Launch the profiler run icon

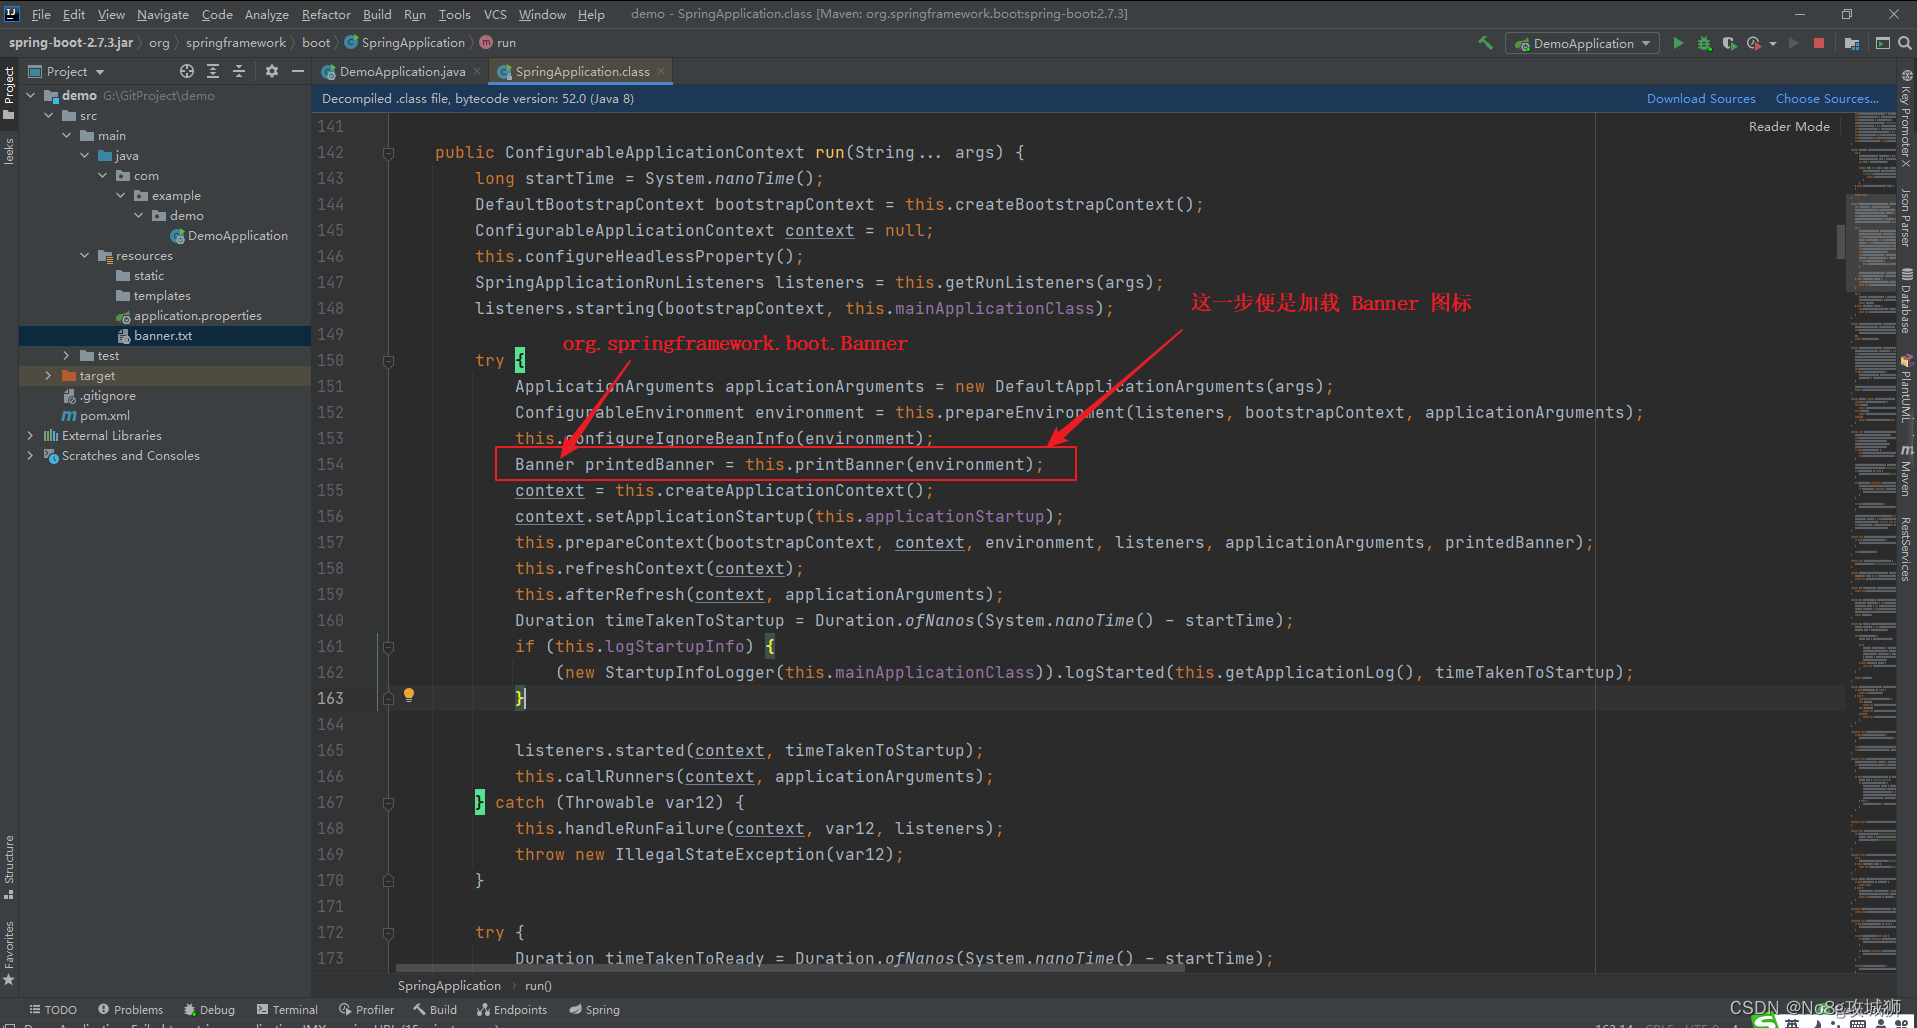pyautogui.click(x=1753, y=43)
